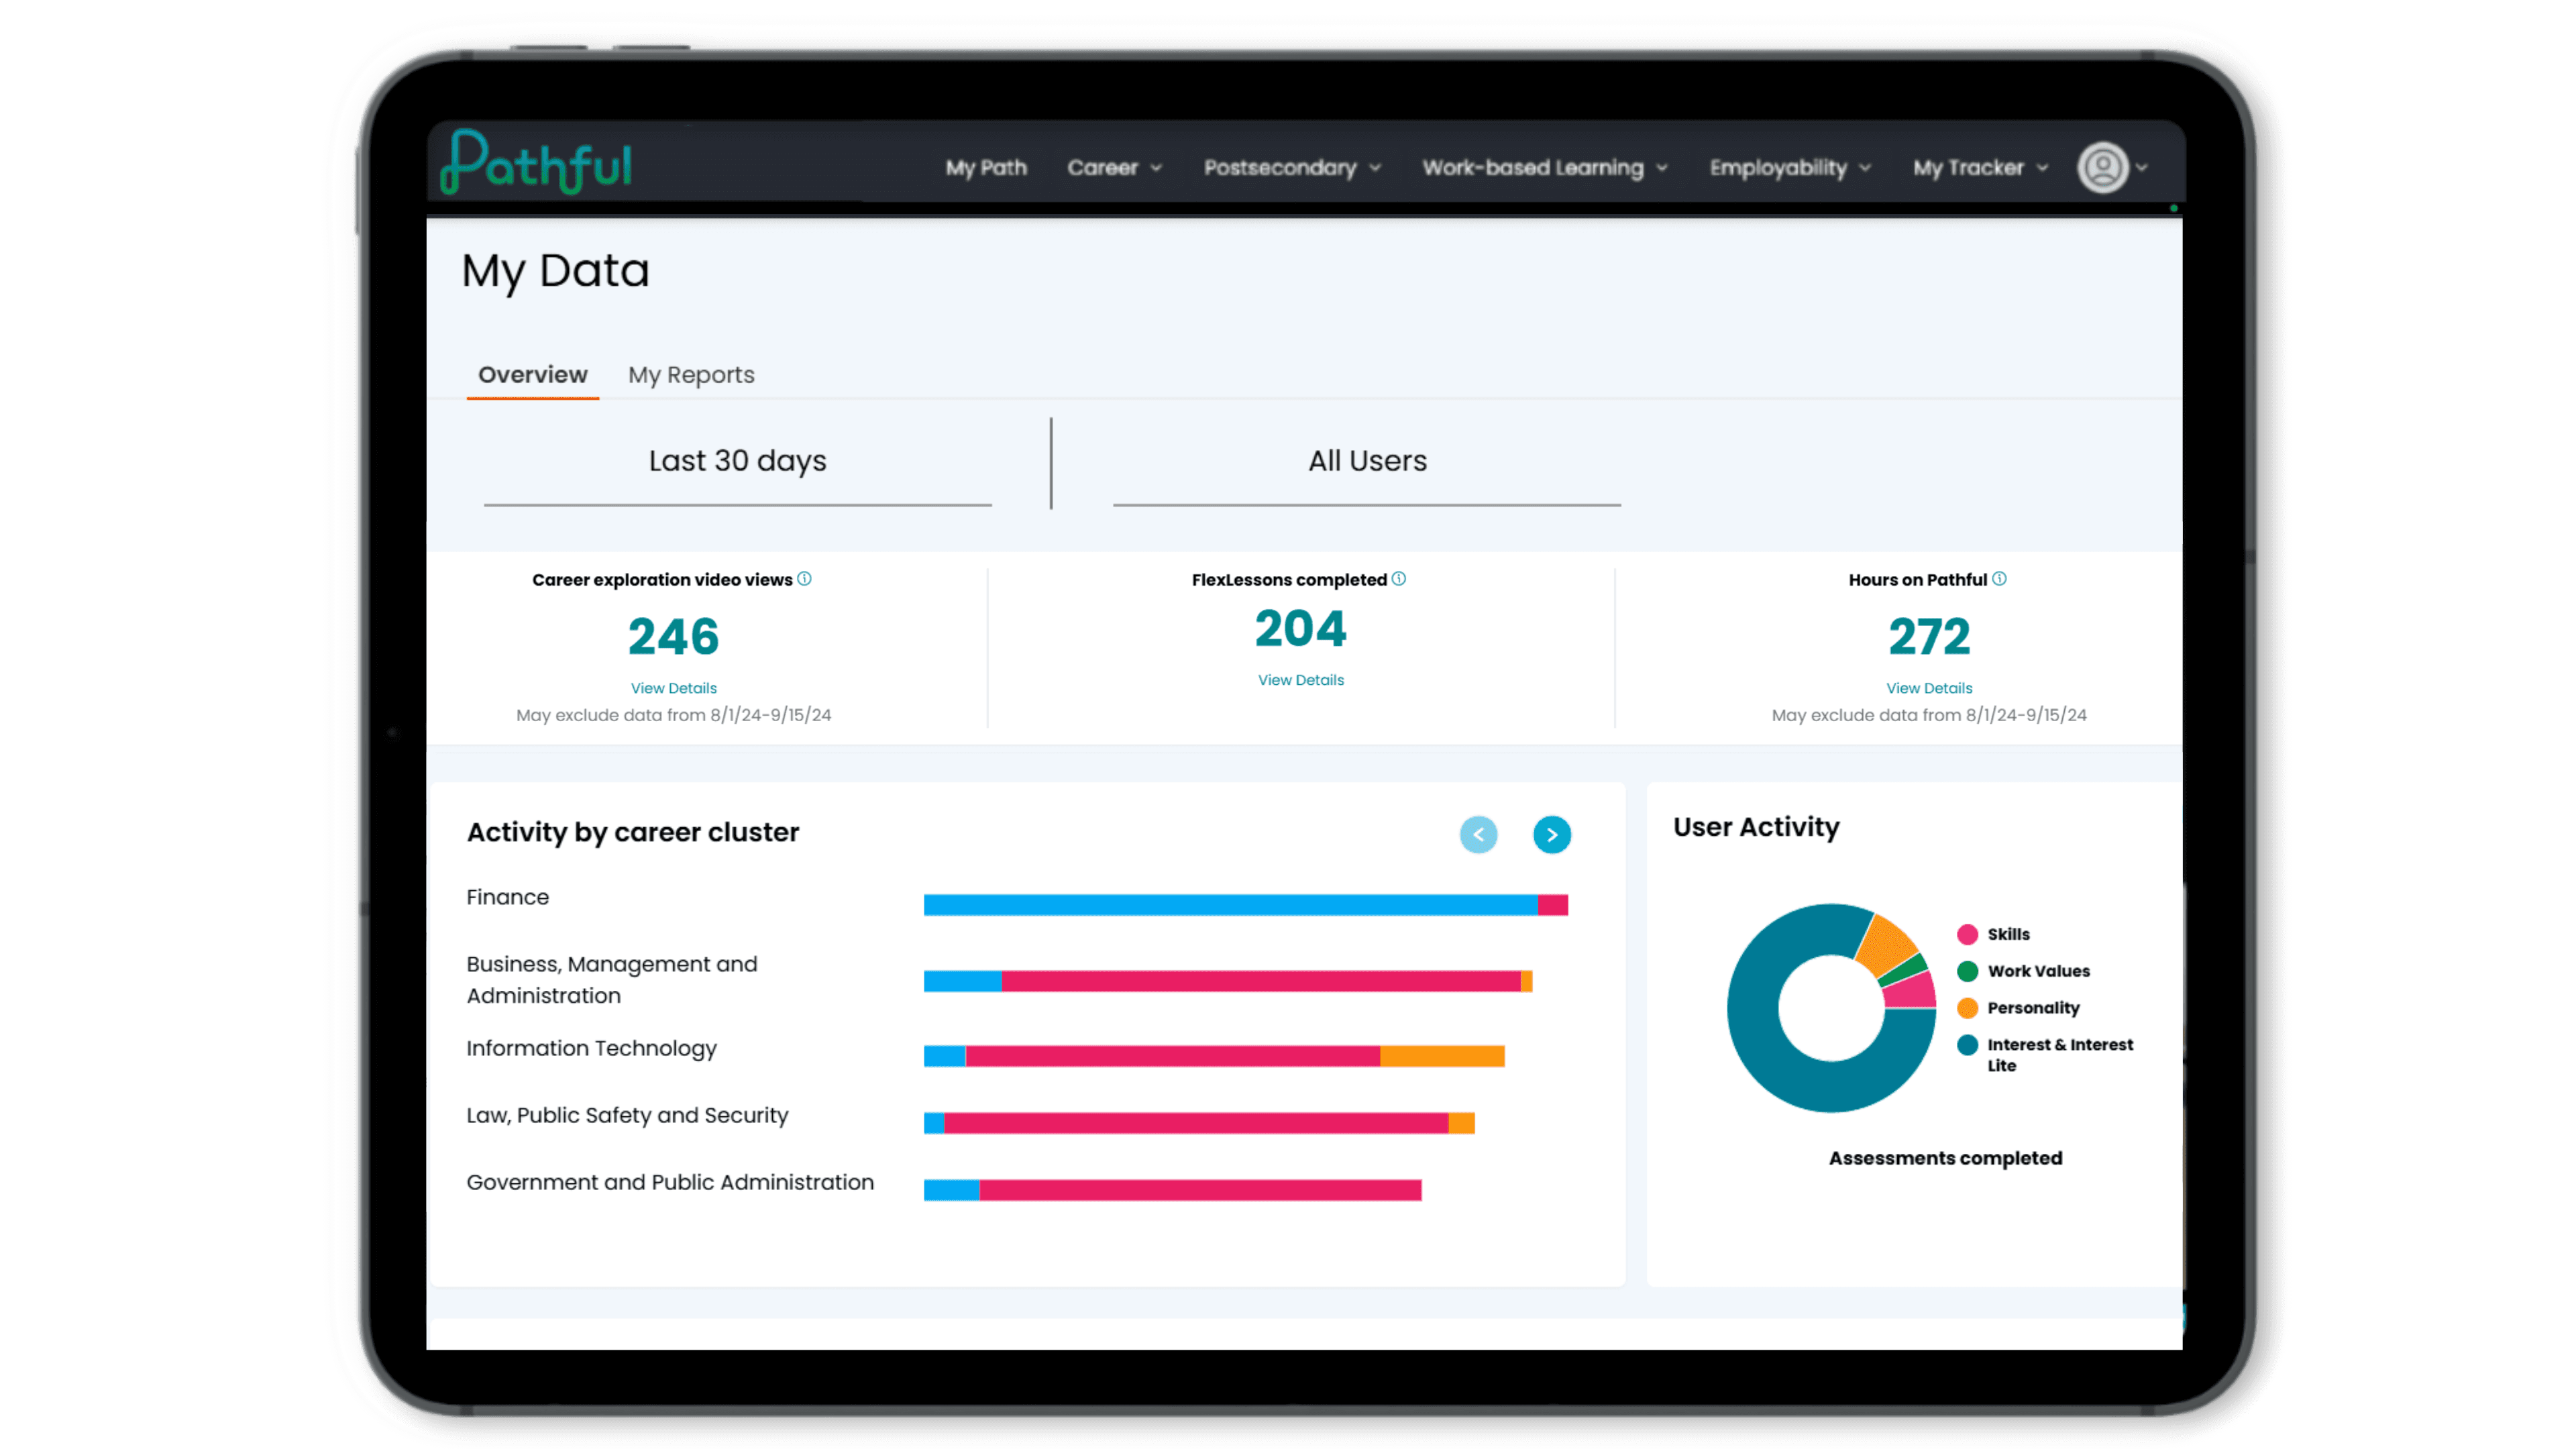This screenshot has width=2576, height=1449.
Task: Click info icon beside Hours on Pathful
Action: (1998, 579)
